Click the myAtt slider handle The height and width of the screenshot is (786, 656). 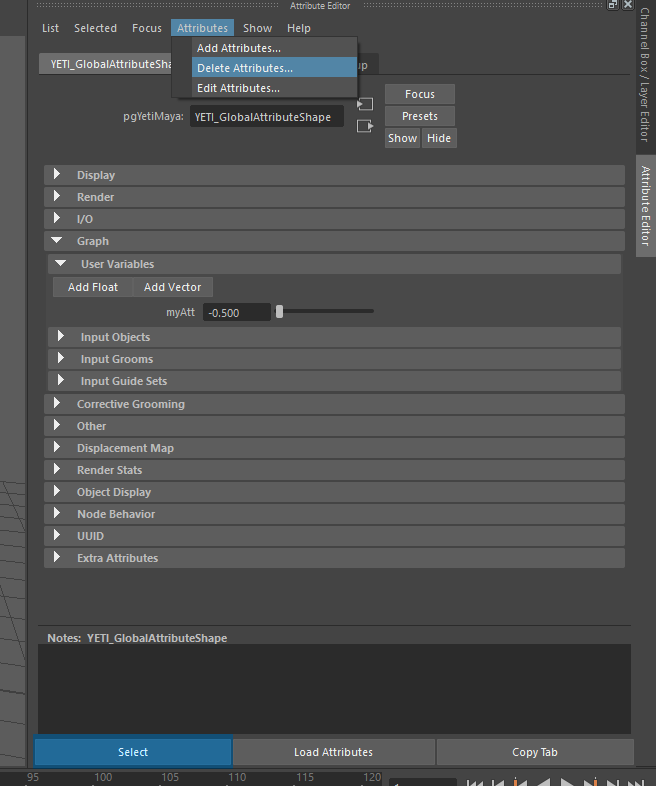[279, 312]
